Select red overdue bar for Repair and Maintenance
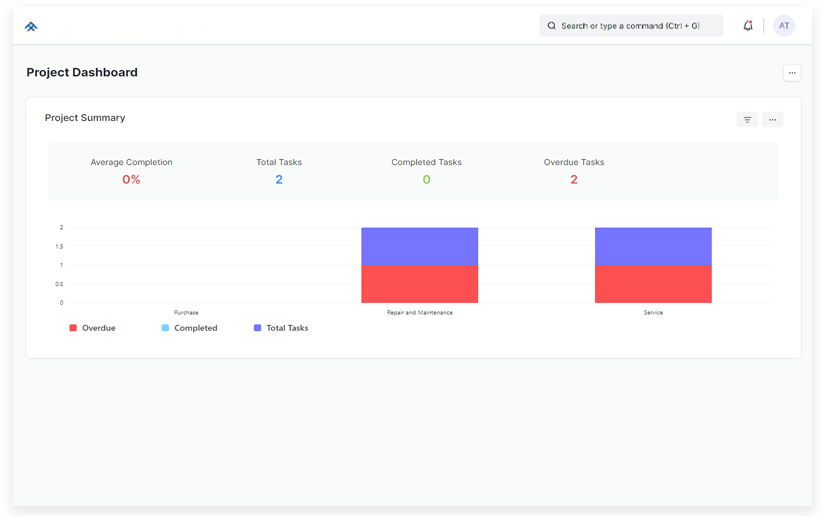The width and height of the screenshot is (826, 516). click(419, 284)
